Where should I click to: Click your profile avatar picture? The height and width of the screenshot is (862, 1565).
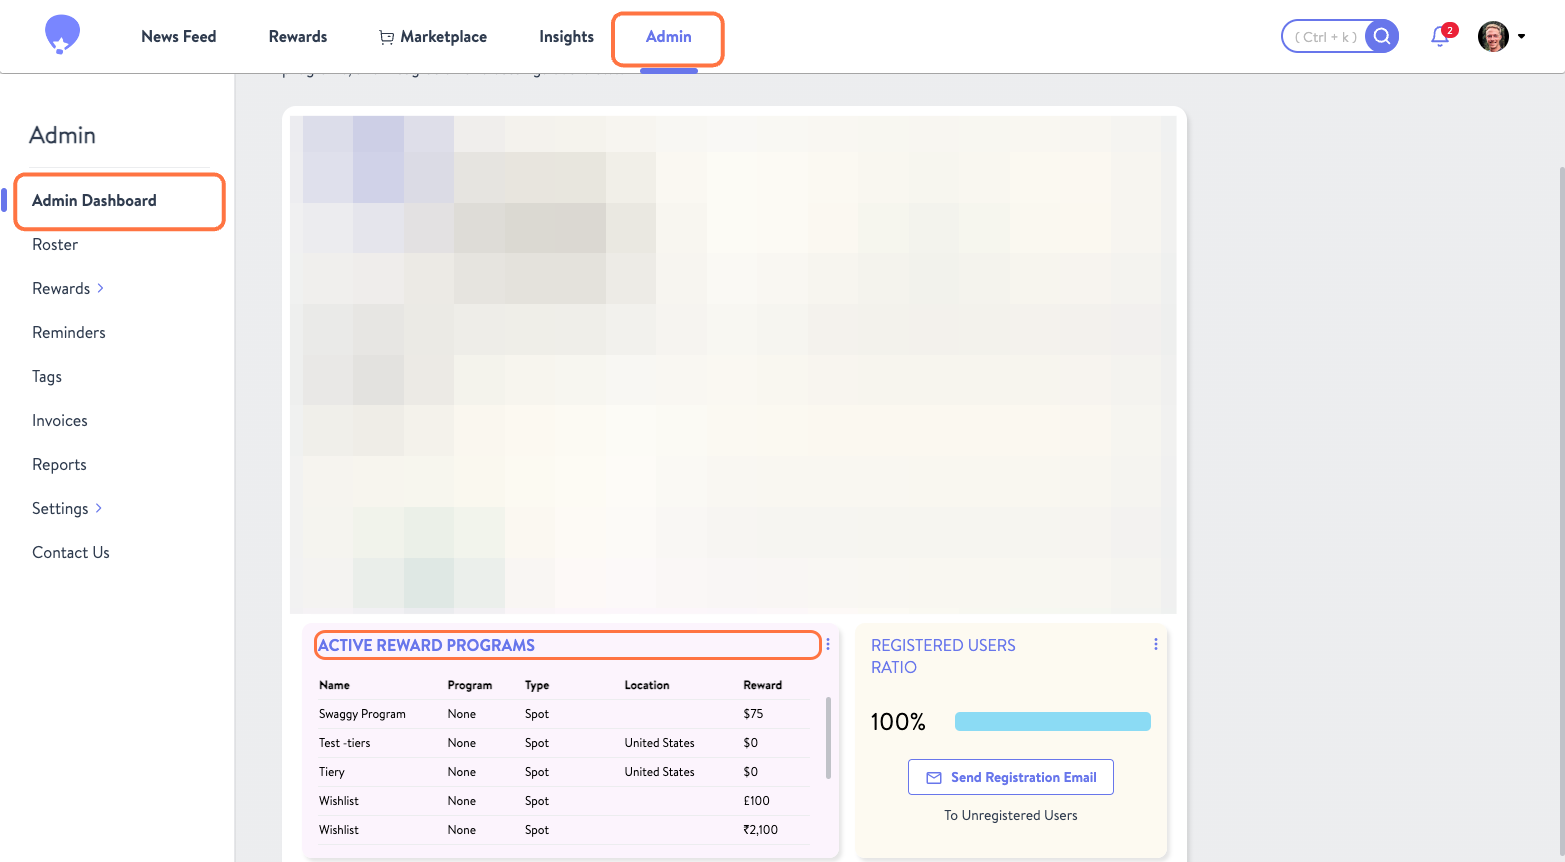click(x=1492, y=35)
